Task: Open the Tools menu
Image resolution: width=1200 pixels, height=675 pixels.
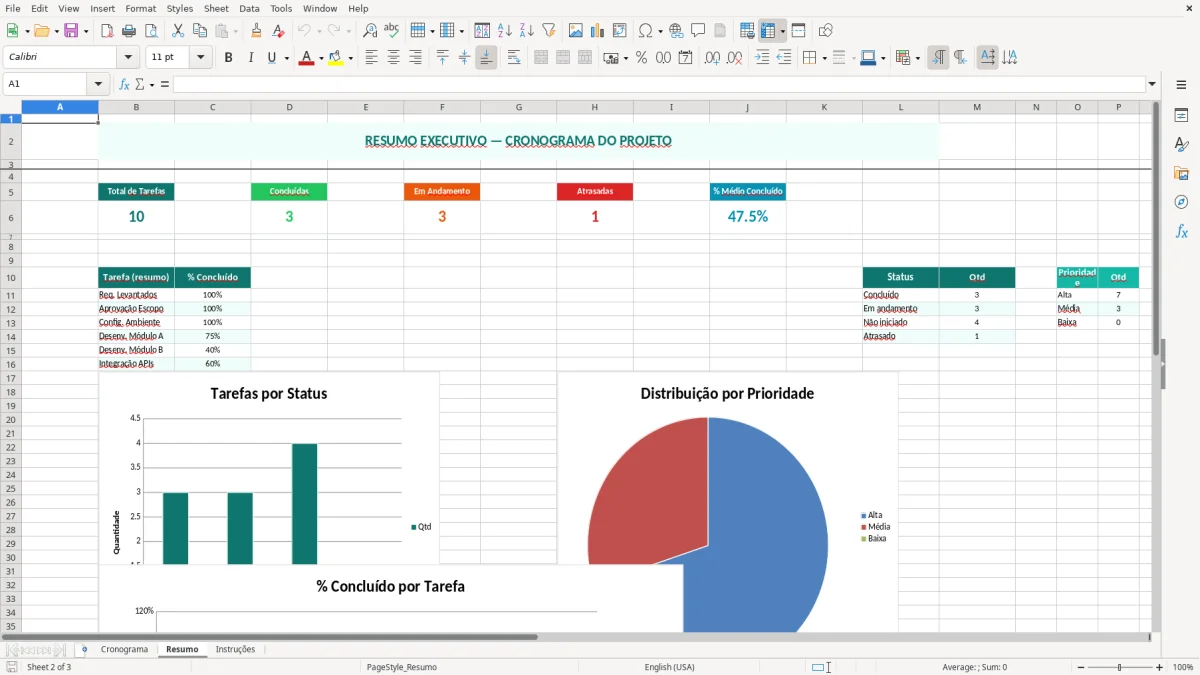Action: [281, 8]
